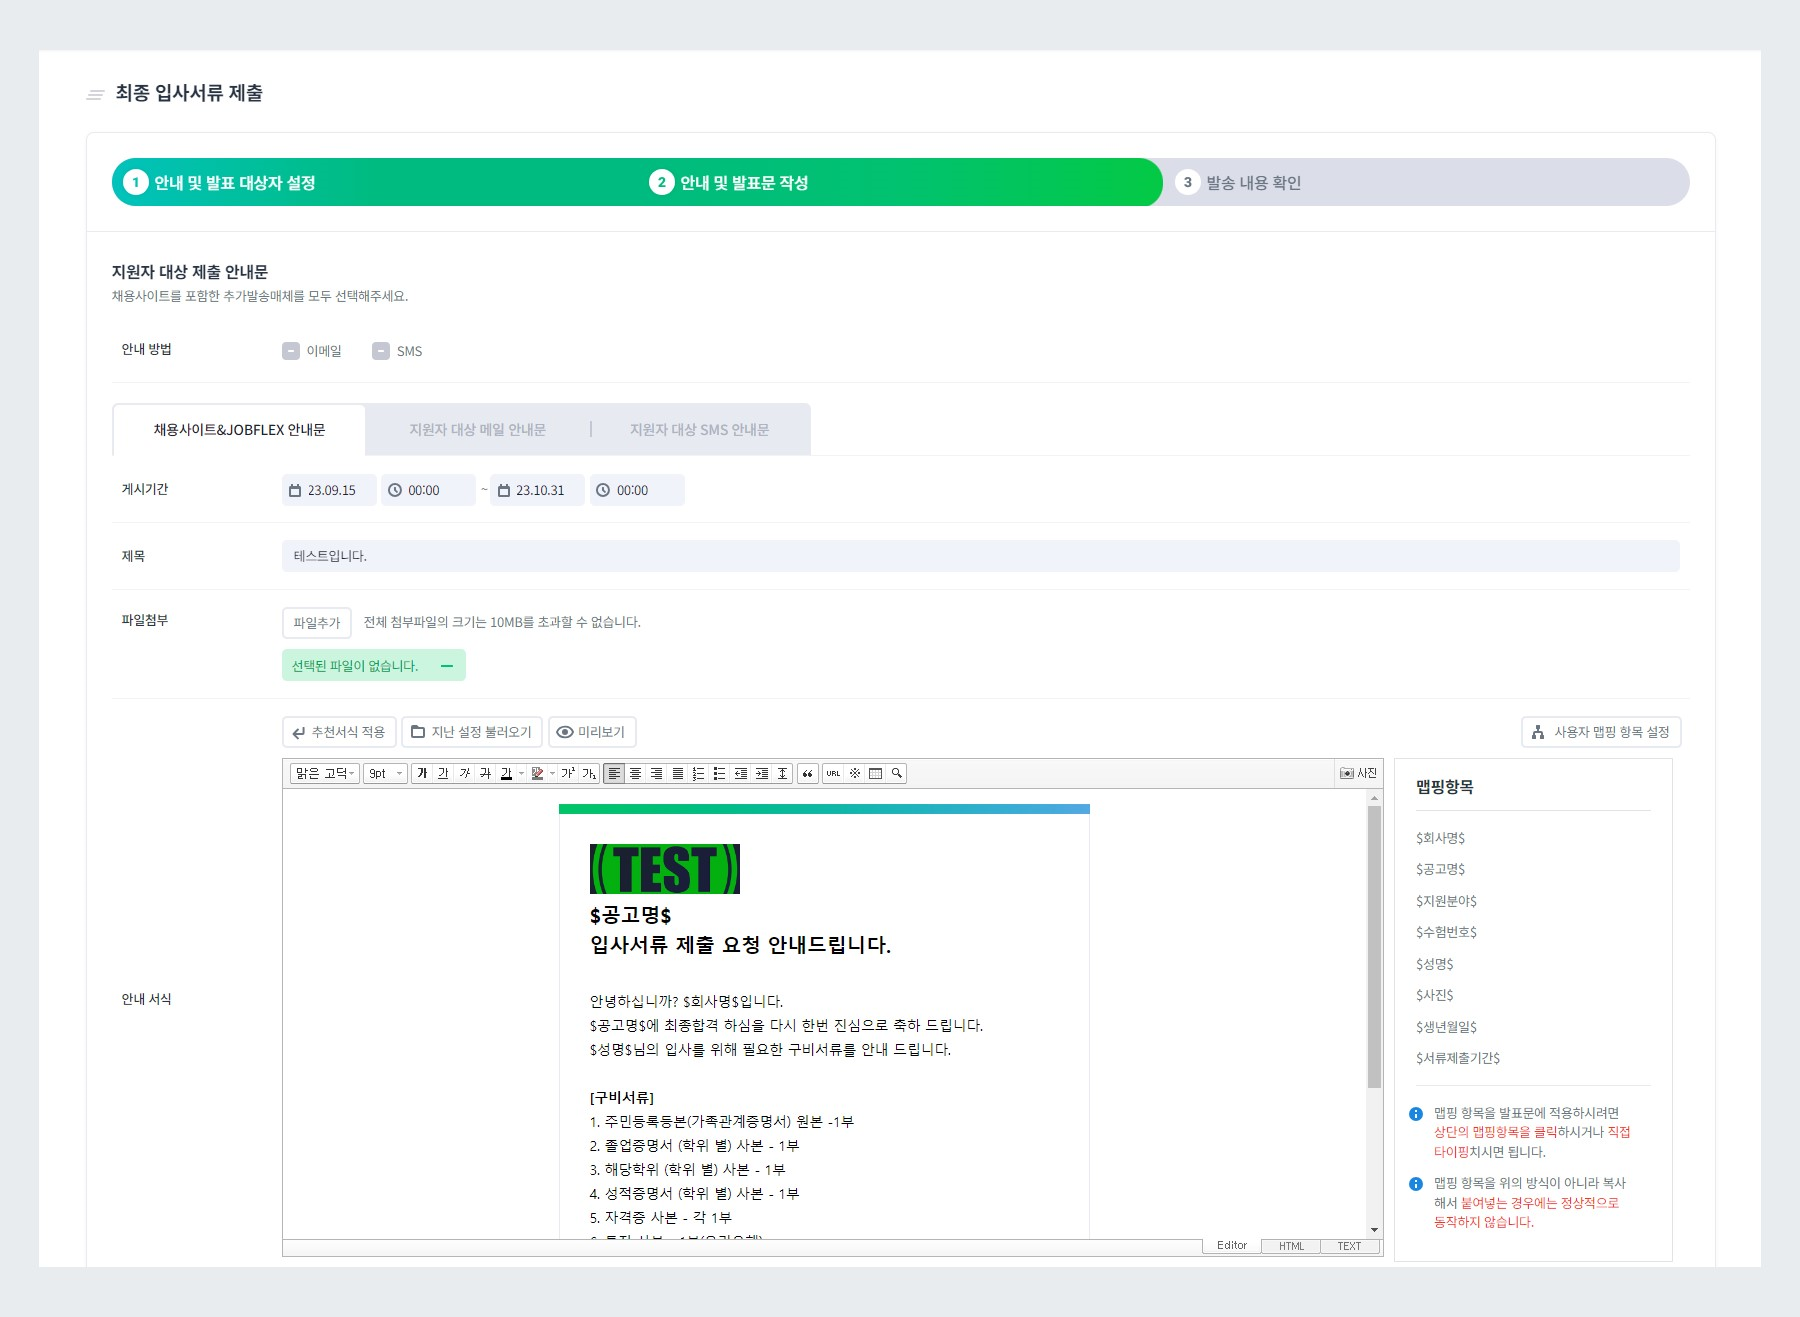This screenshot has width=1800, height=1317.
Task: Enable the 이메일 notification checkbox
Action: click(x=291, y=351)
